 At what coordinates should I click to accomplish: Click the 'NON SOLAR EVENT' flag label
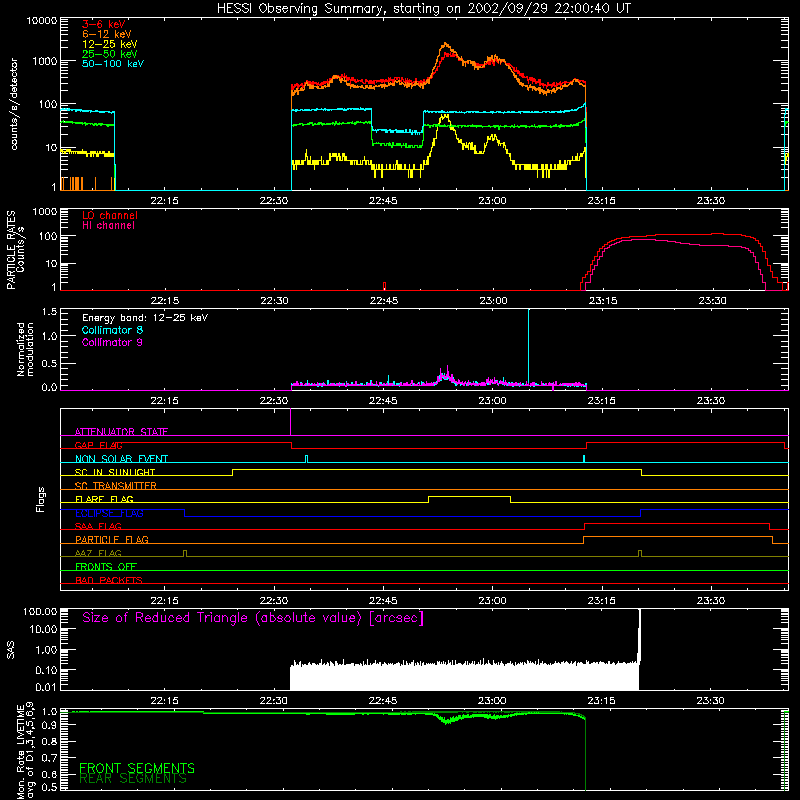(121, 459)
